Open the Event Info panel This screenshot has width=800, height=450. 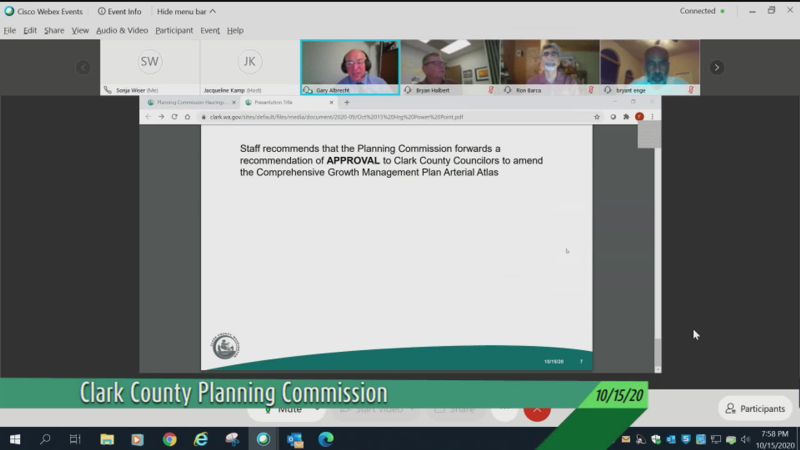(x=119, y=11)
